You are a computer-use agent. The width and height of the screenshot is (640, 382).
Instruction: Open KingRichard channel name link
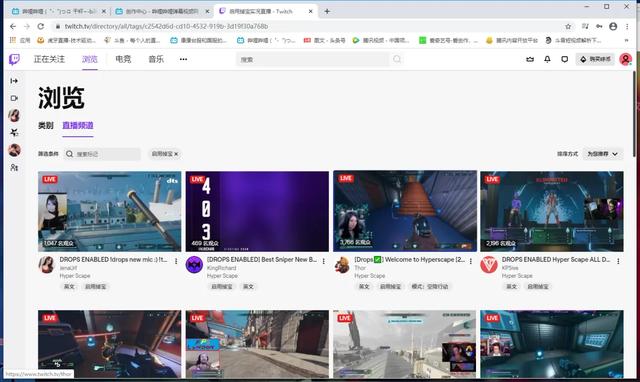(222, 268)
